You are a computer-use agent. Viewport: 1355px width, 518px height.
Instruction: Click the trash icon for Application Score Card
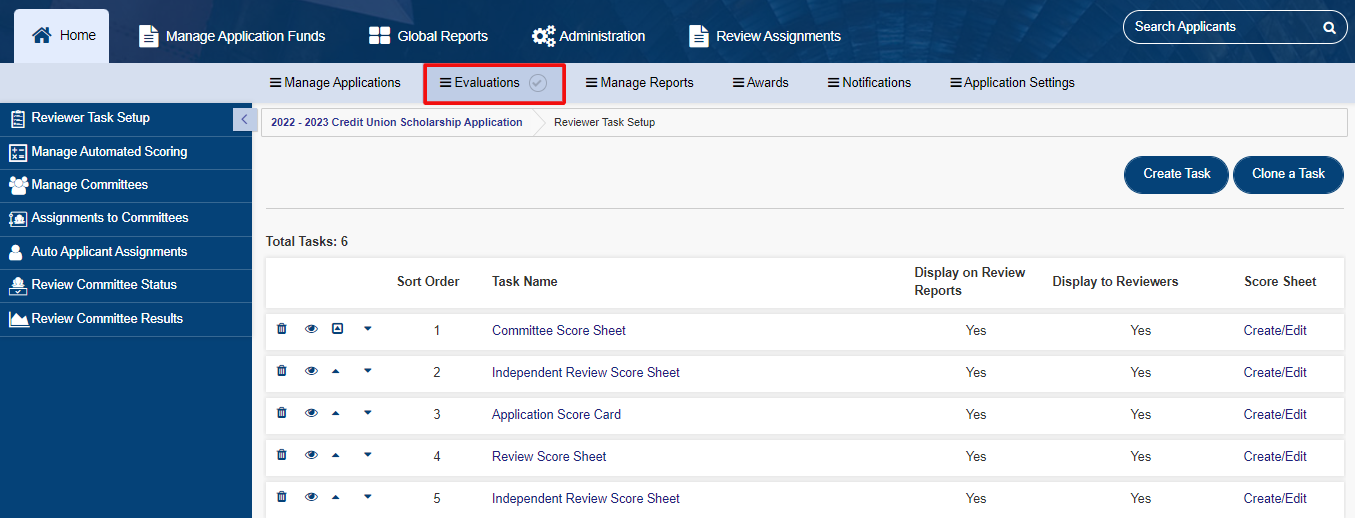282,413
